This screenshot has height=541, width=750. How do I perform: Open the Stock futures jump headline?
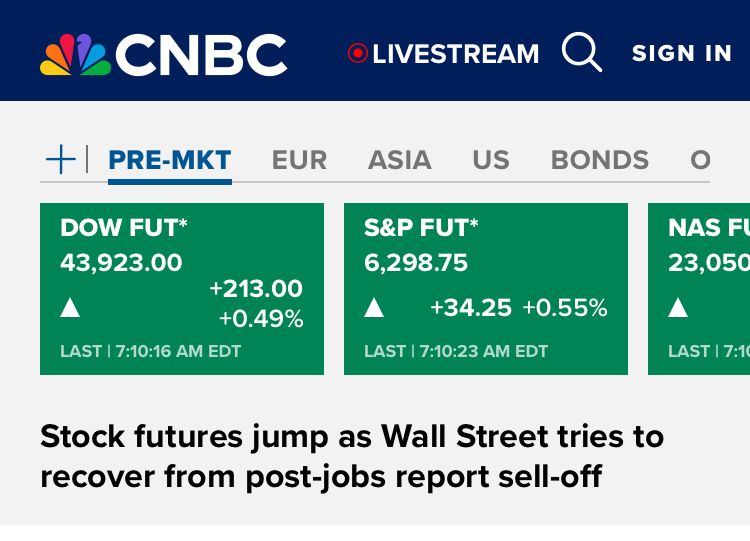[x=352, y=456]
